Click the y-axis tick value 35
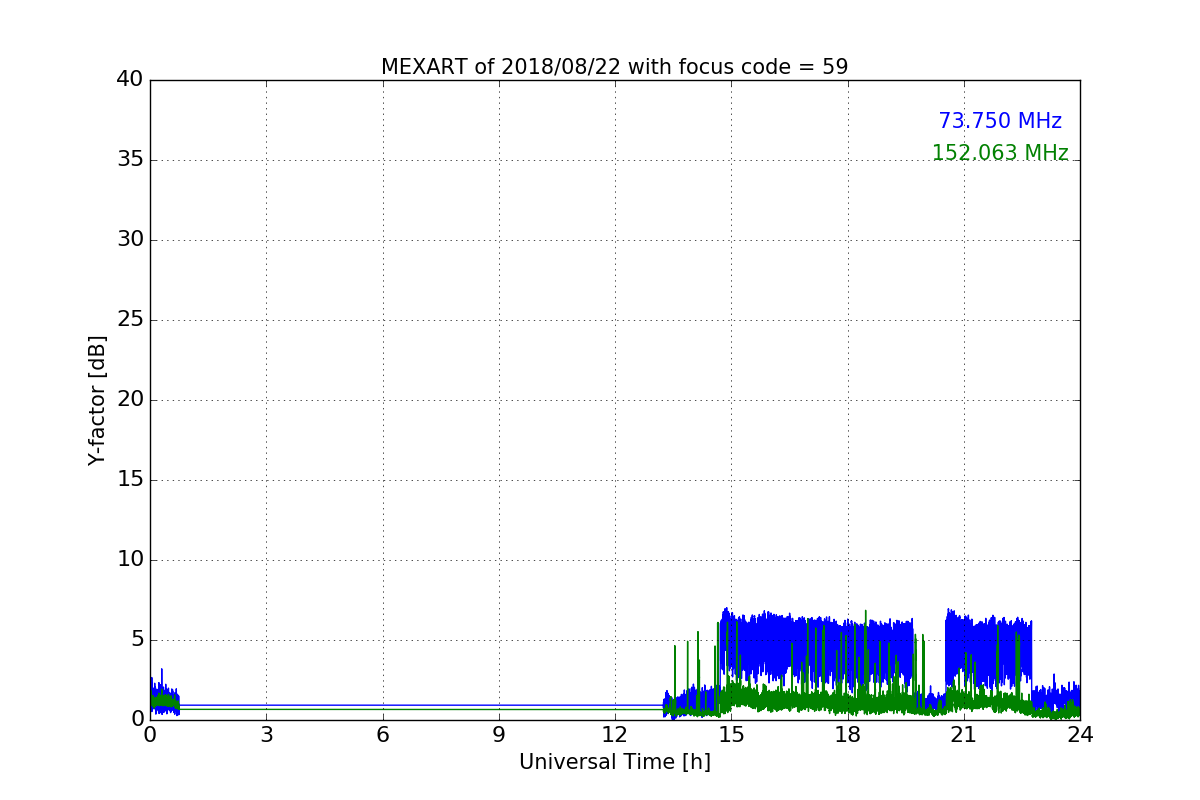The width and height of the screenshot is (1200, 800). (x=130, y=160)
